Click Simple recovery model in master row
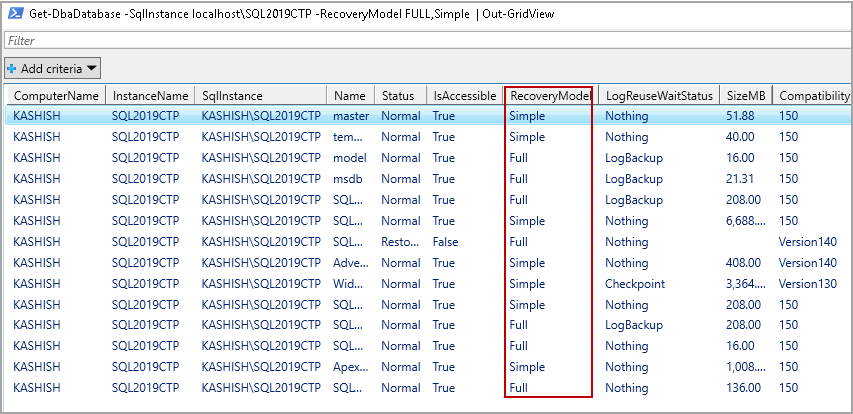 click(x=527, y=116)
